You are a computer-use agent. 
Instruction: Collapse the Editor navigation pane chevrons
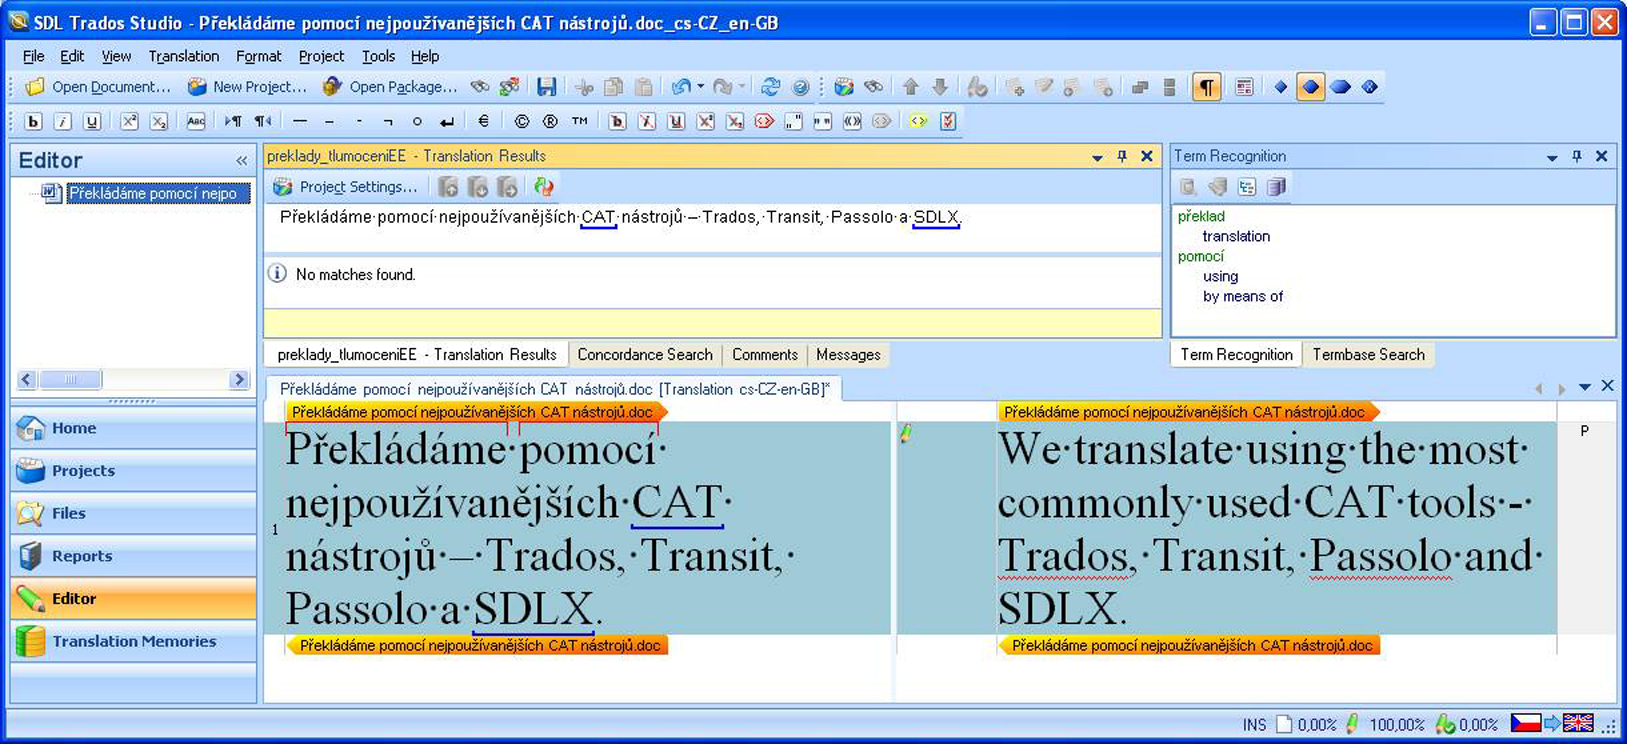[241, 160]
